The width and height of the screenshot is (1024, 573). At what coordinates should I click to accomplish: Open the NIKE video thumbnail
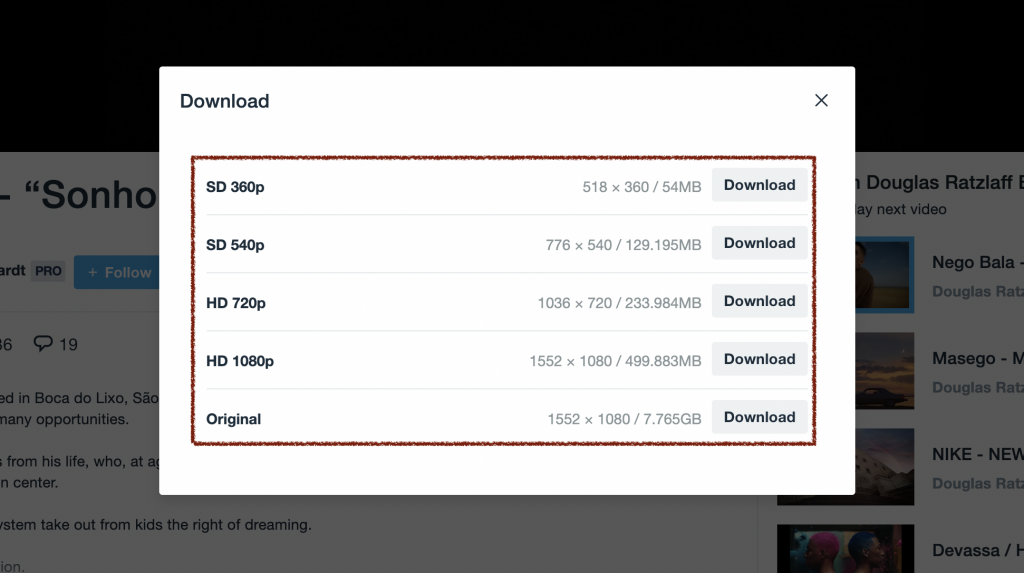tap(884, 467)
